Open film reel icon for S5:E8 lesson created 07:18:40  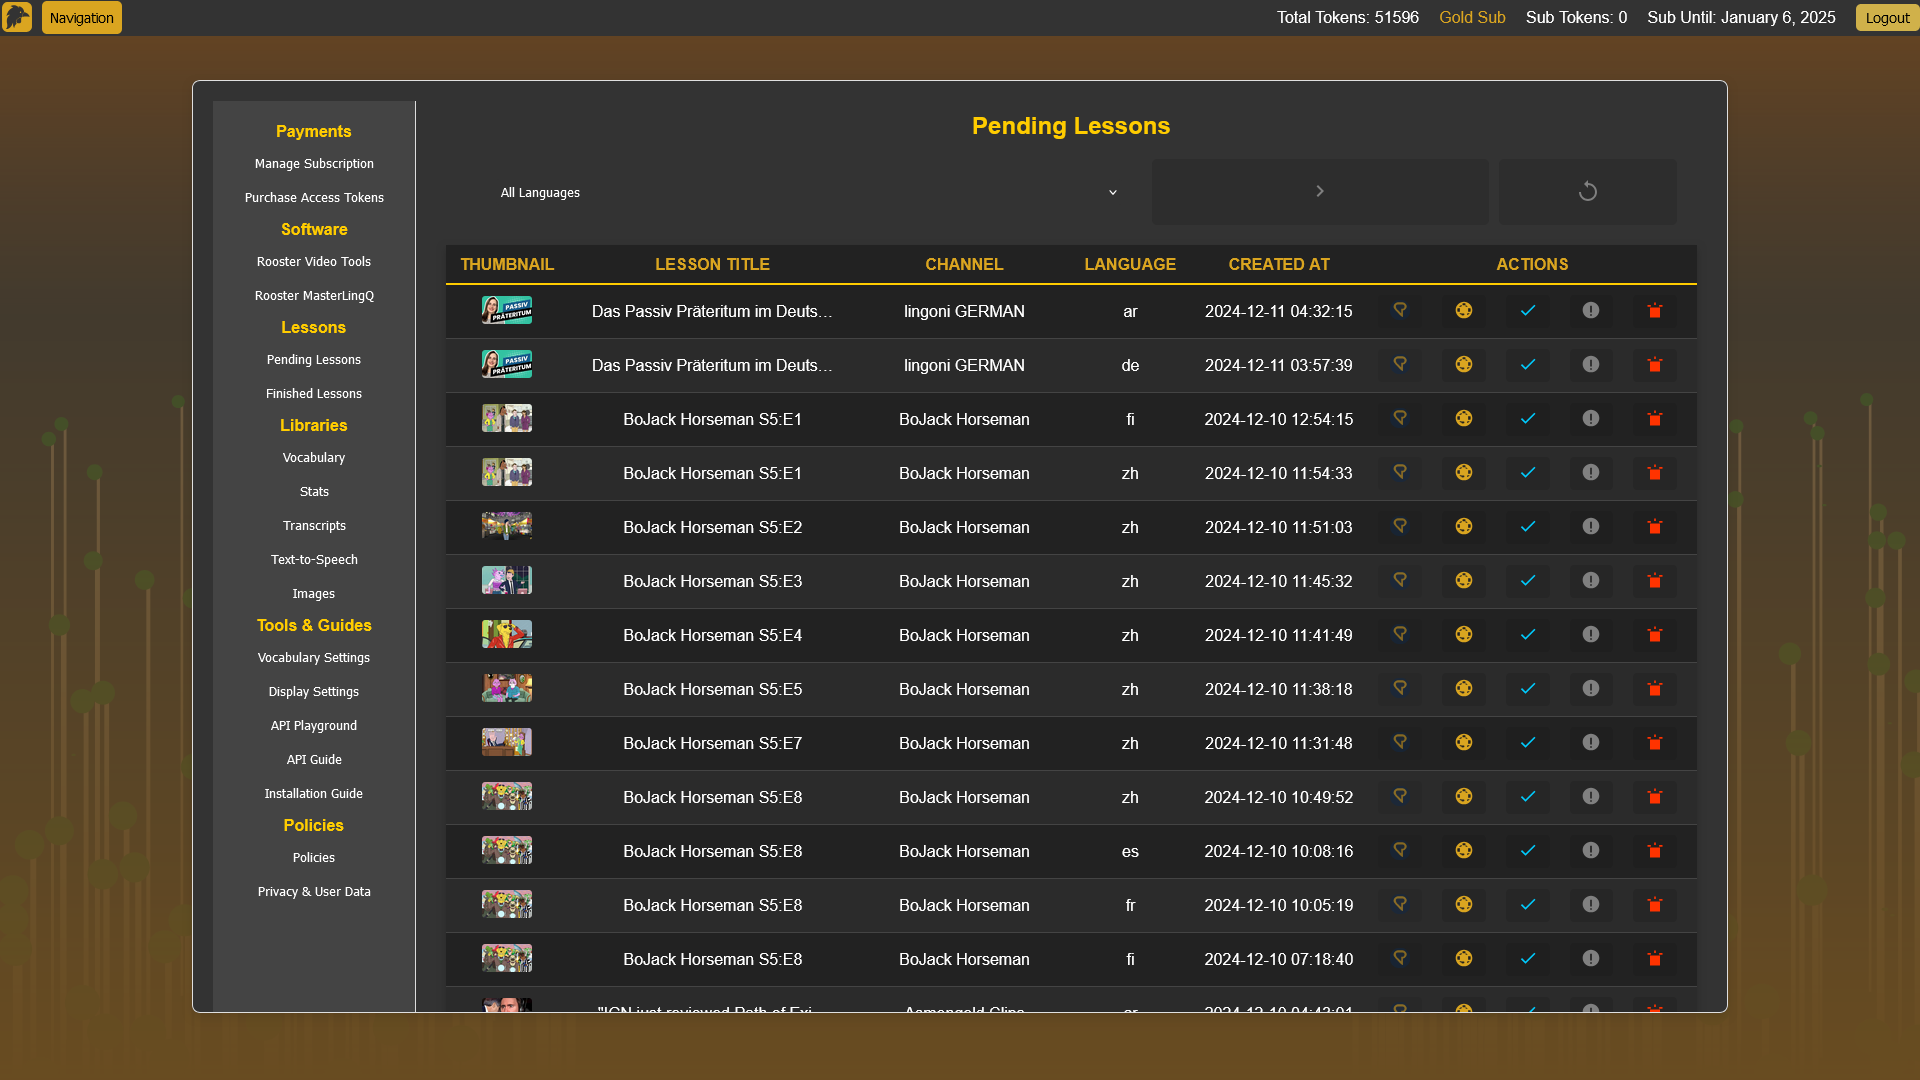[x=1463, y=959]
